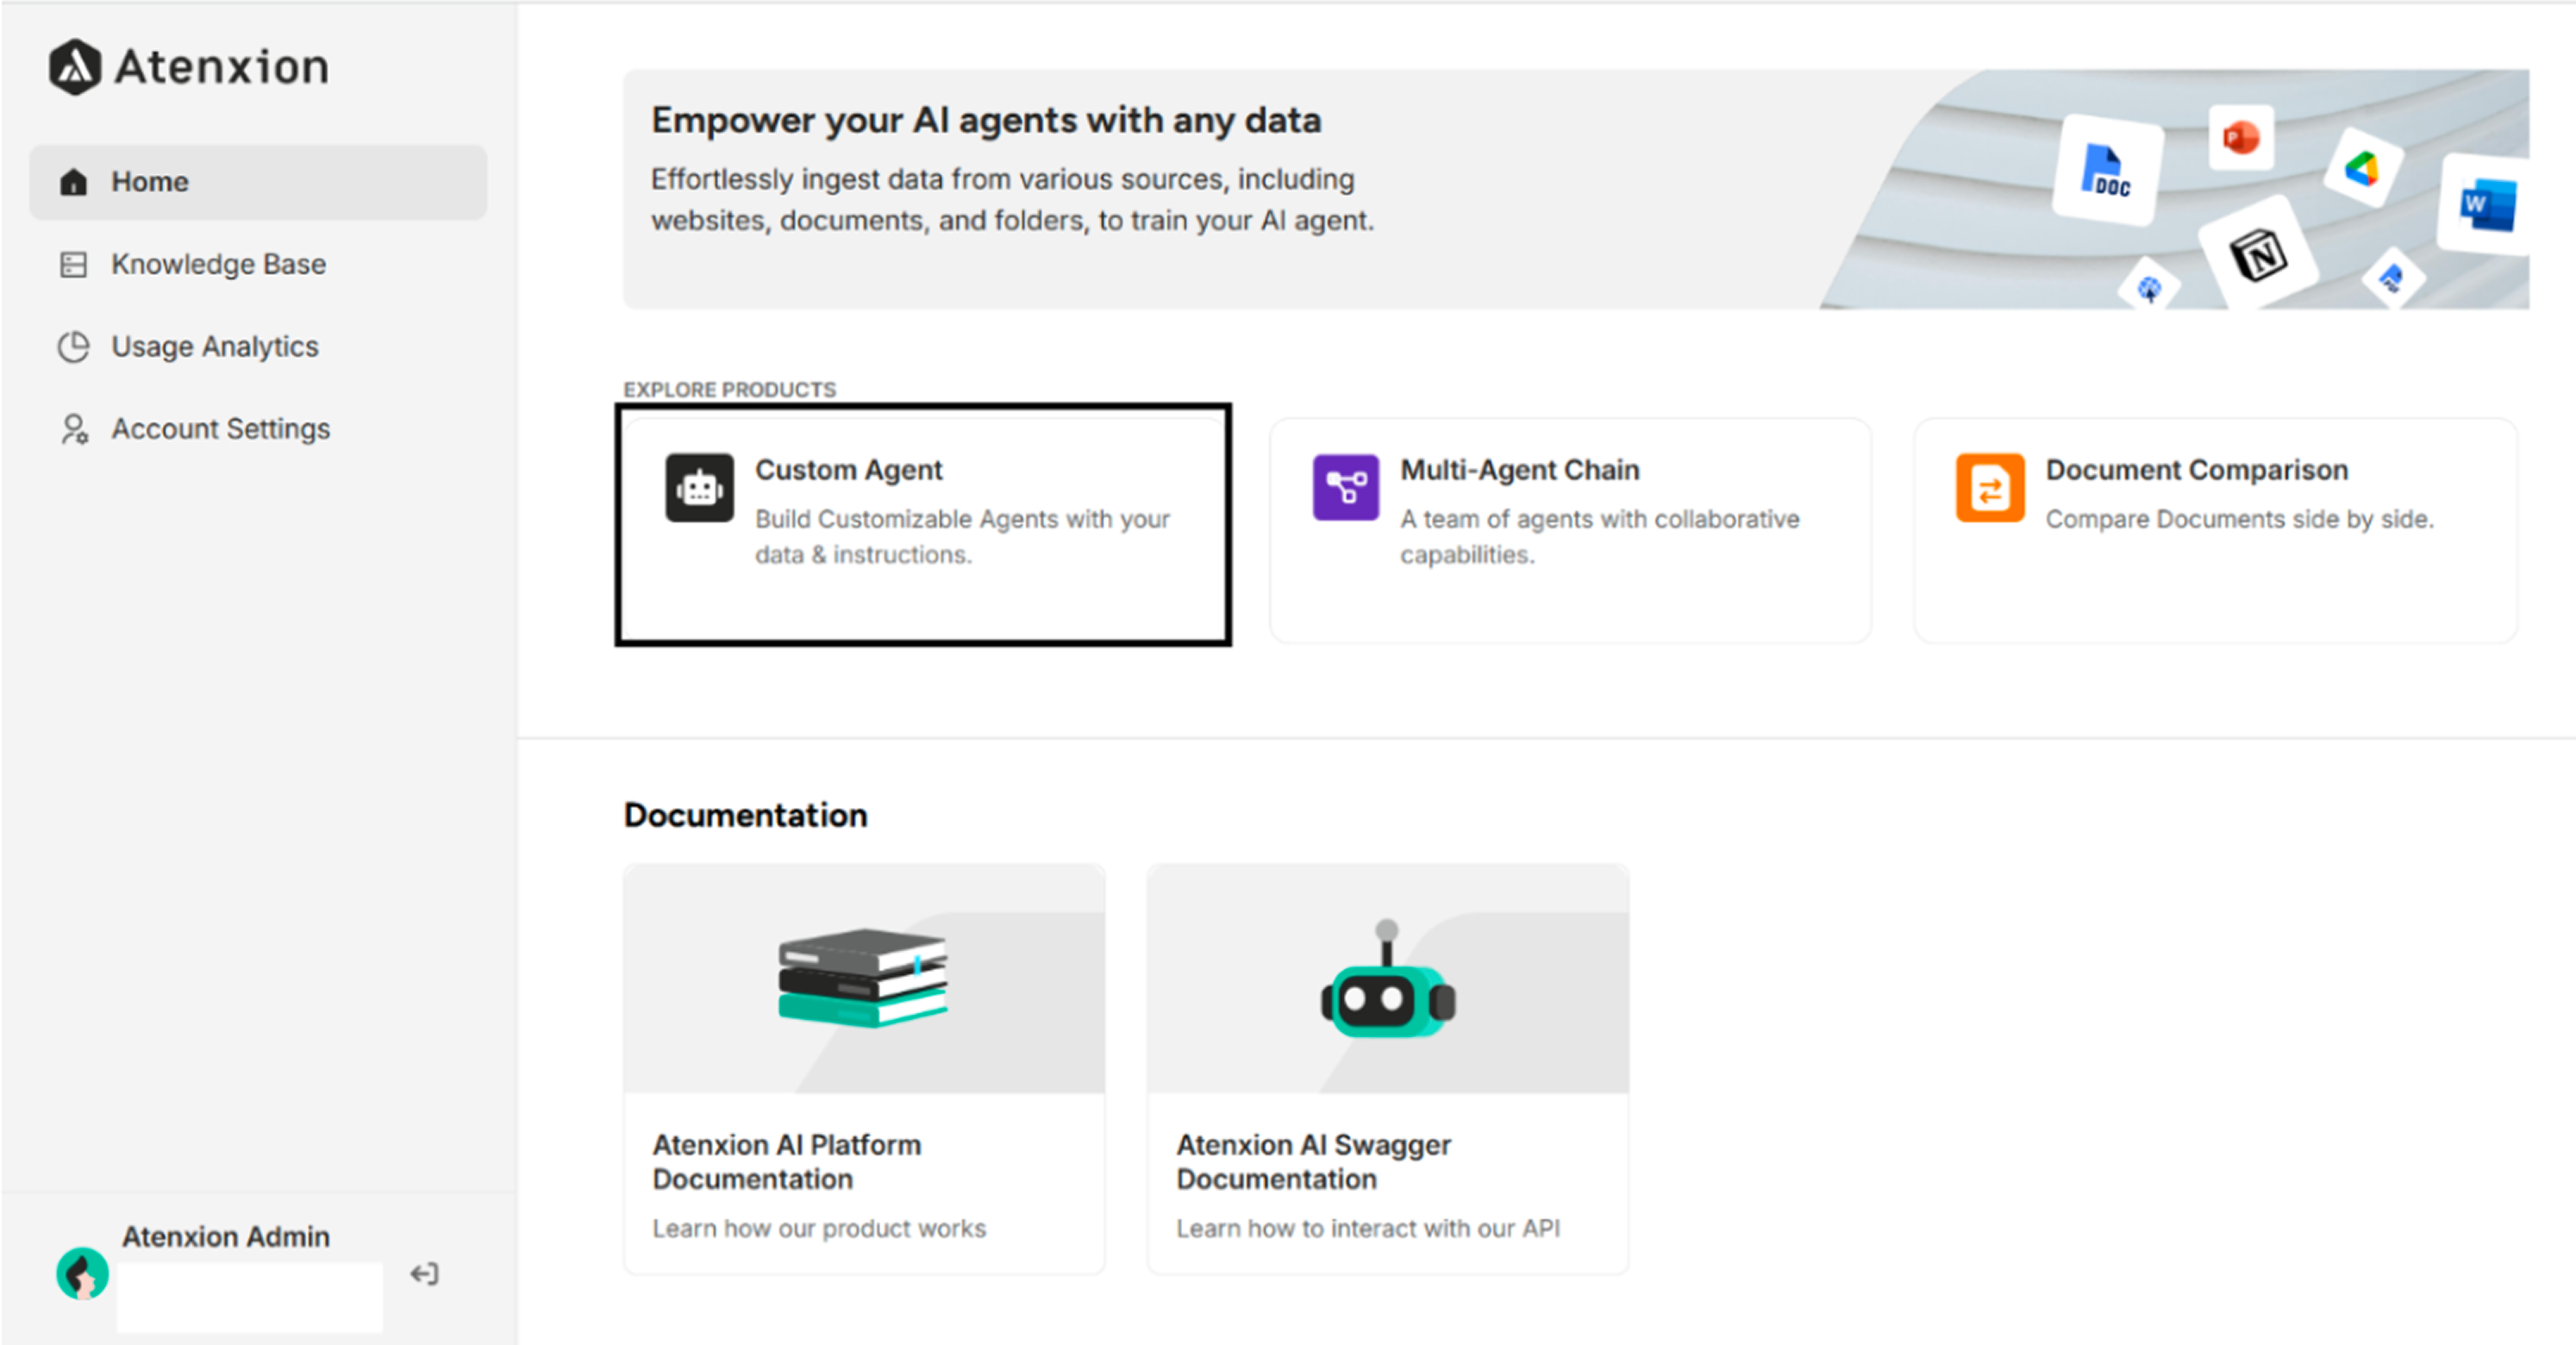Select the Home icon in sidebar

tap(75, 181)
